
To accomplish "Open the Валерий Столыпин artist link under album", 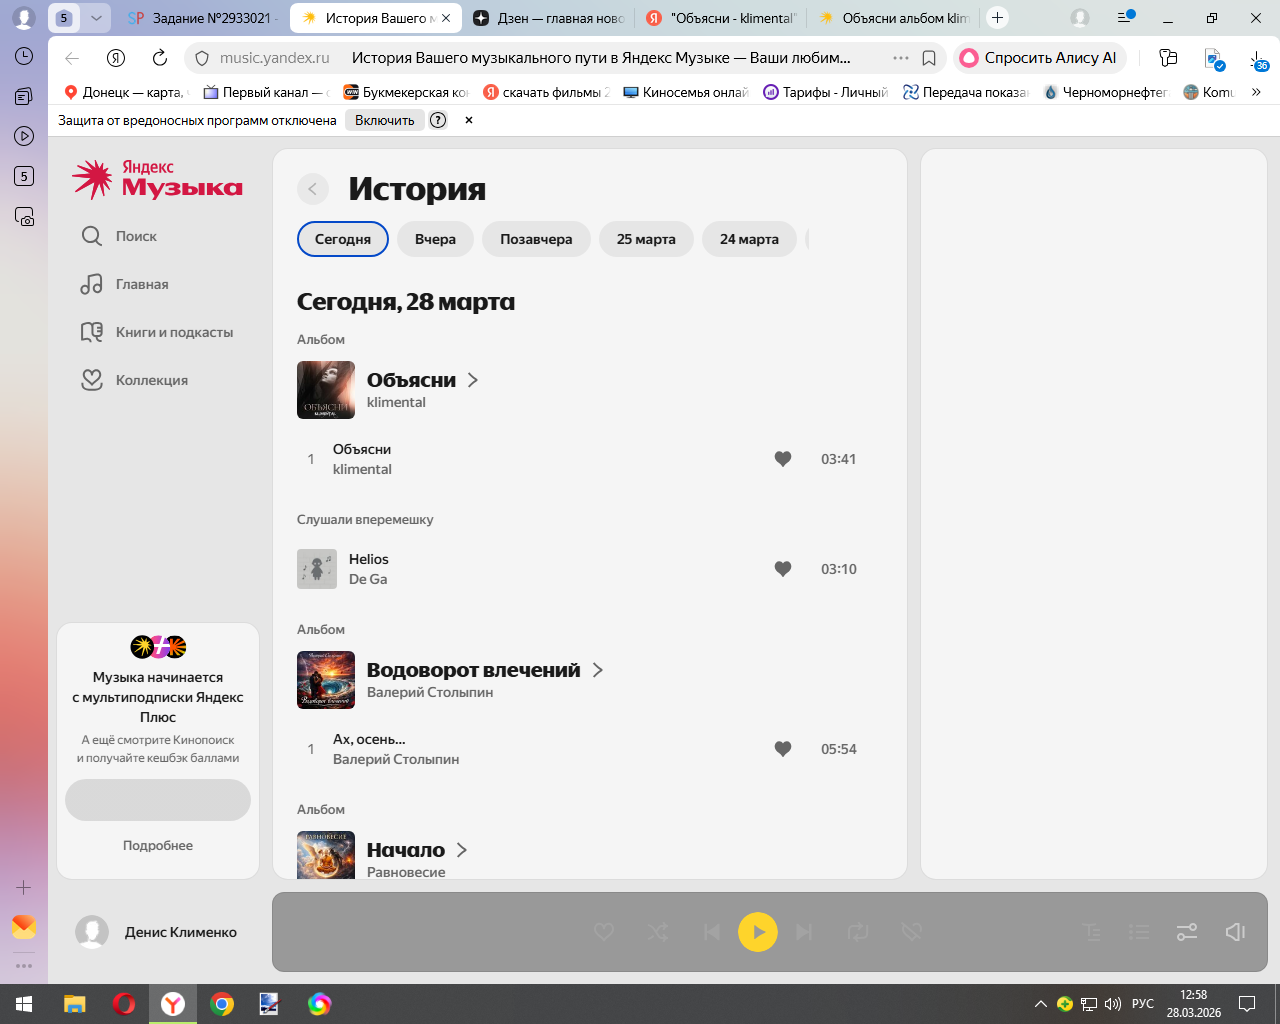I will (430, 692).
